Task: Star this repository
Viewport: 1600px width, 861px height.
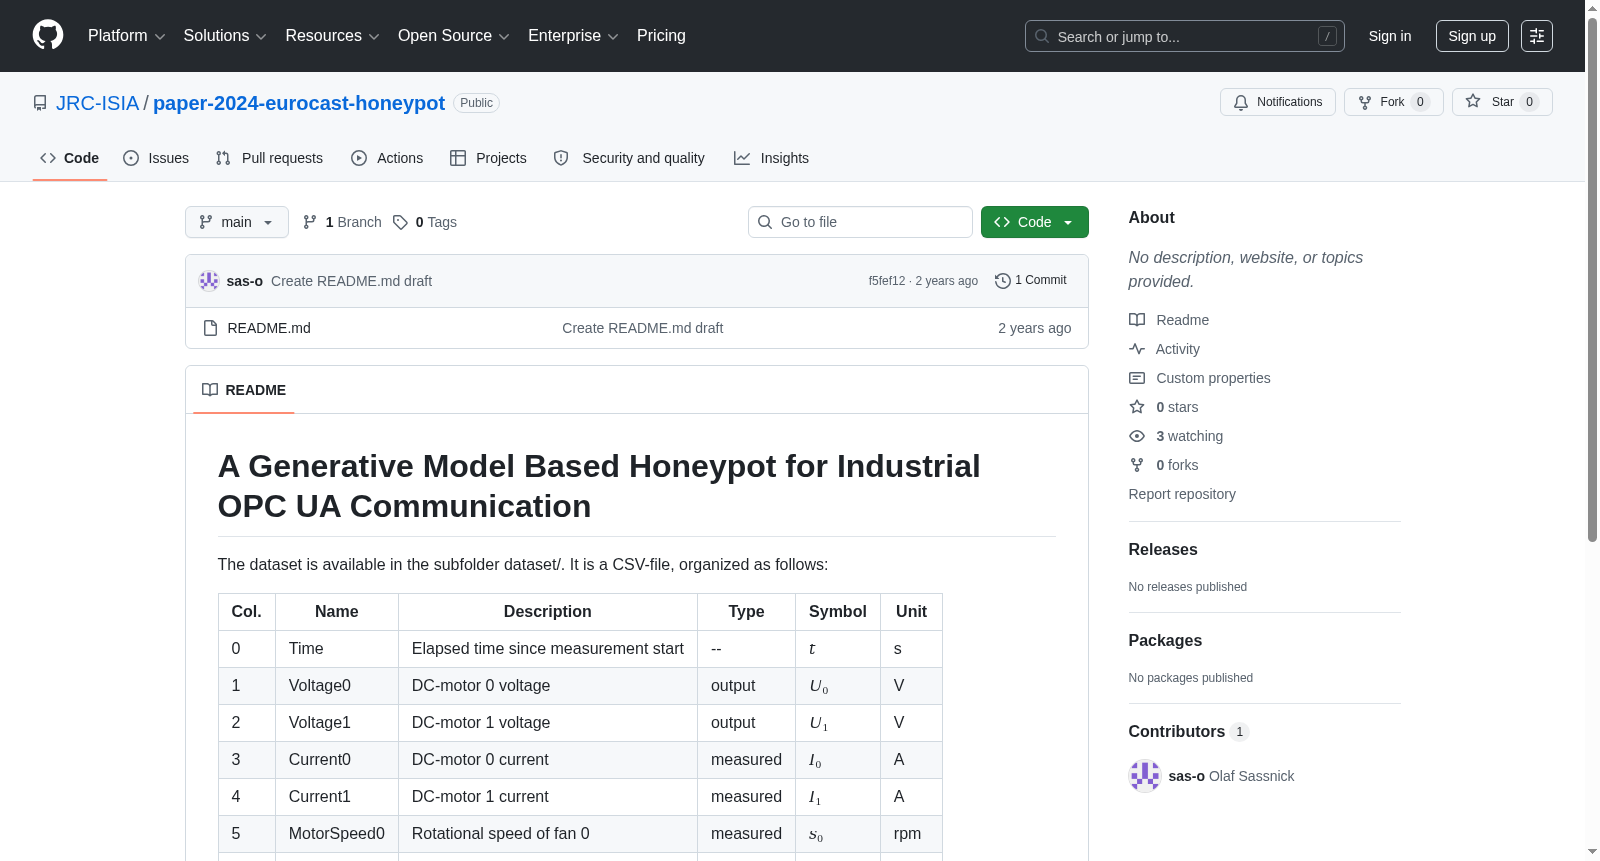Action: 1502,102
